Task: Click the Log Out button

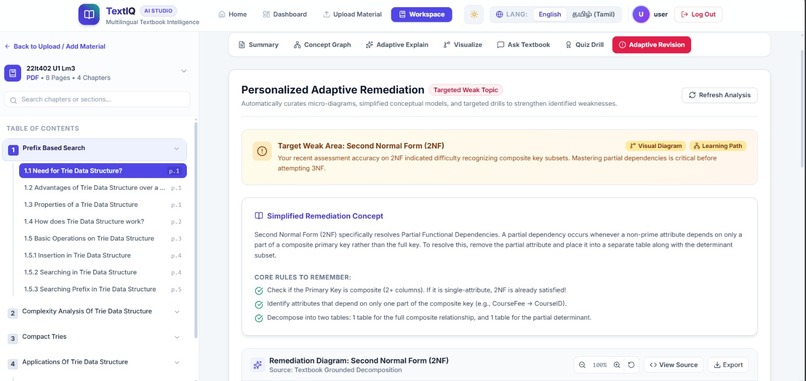Action: pyautogui.click(x=698, y=14)
